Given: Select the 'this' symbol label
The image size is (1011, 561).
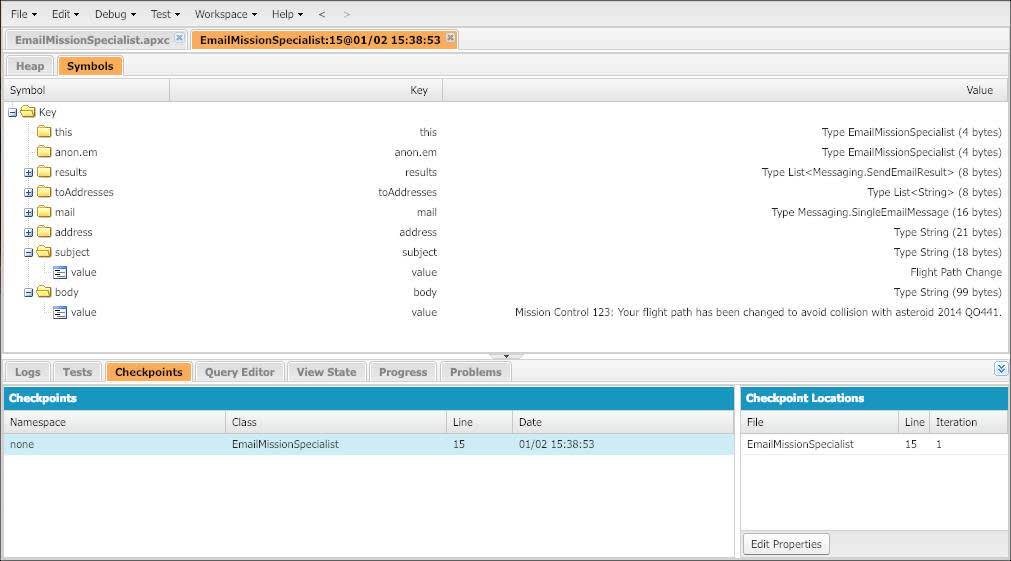Looking at the screenshot, I should click(x=63, y=132).
